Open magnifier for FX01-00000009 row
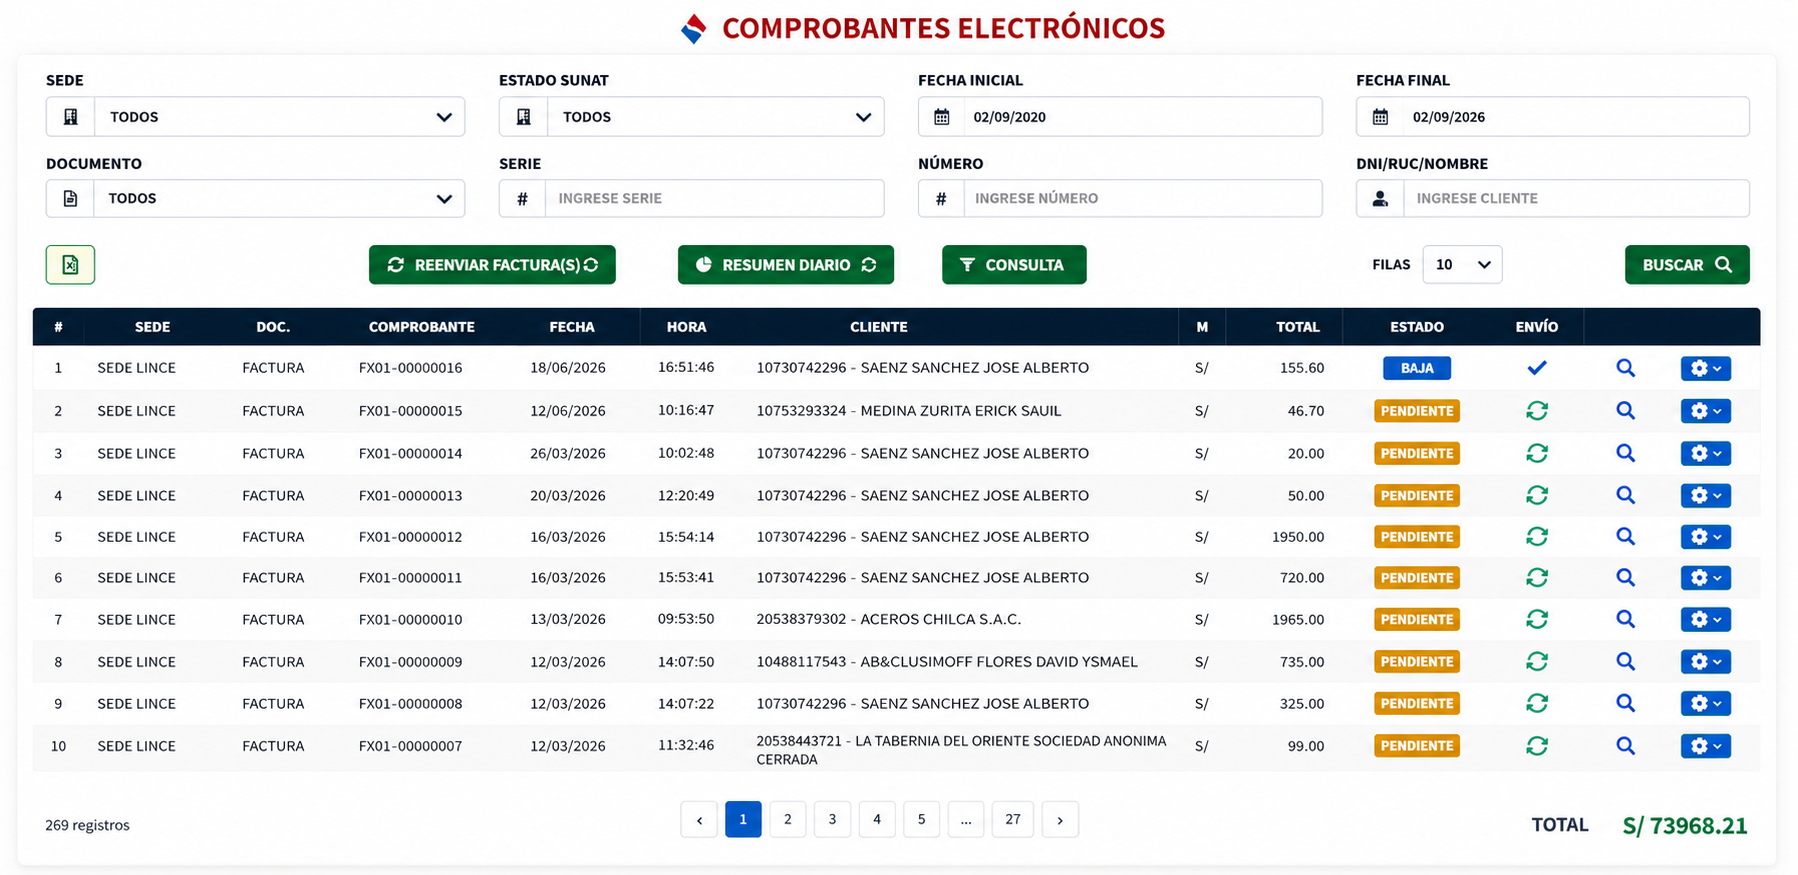 (1626, 662)
